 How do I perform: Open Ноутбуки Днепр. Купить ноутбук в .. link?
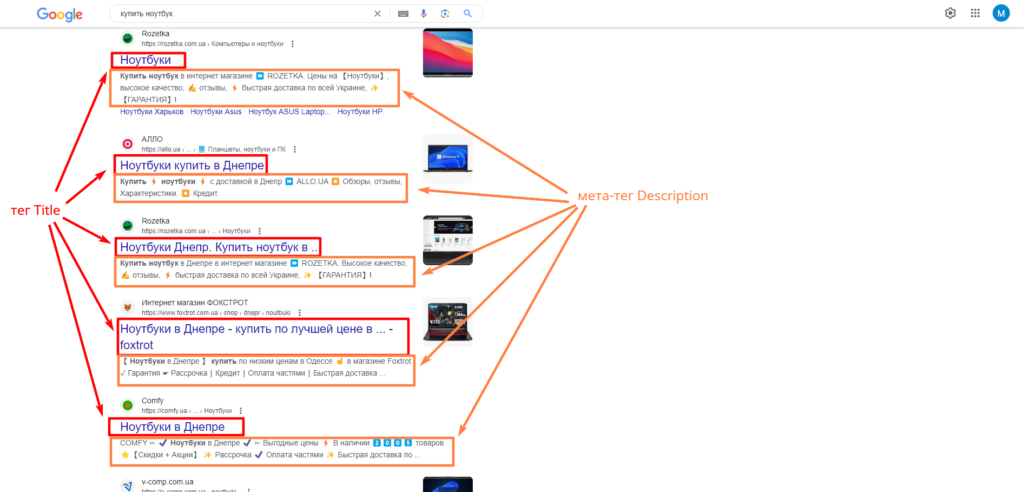[219, 248]
